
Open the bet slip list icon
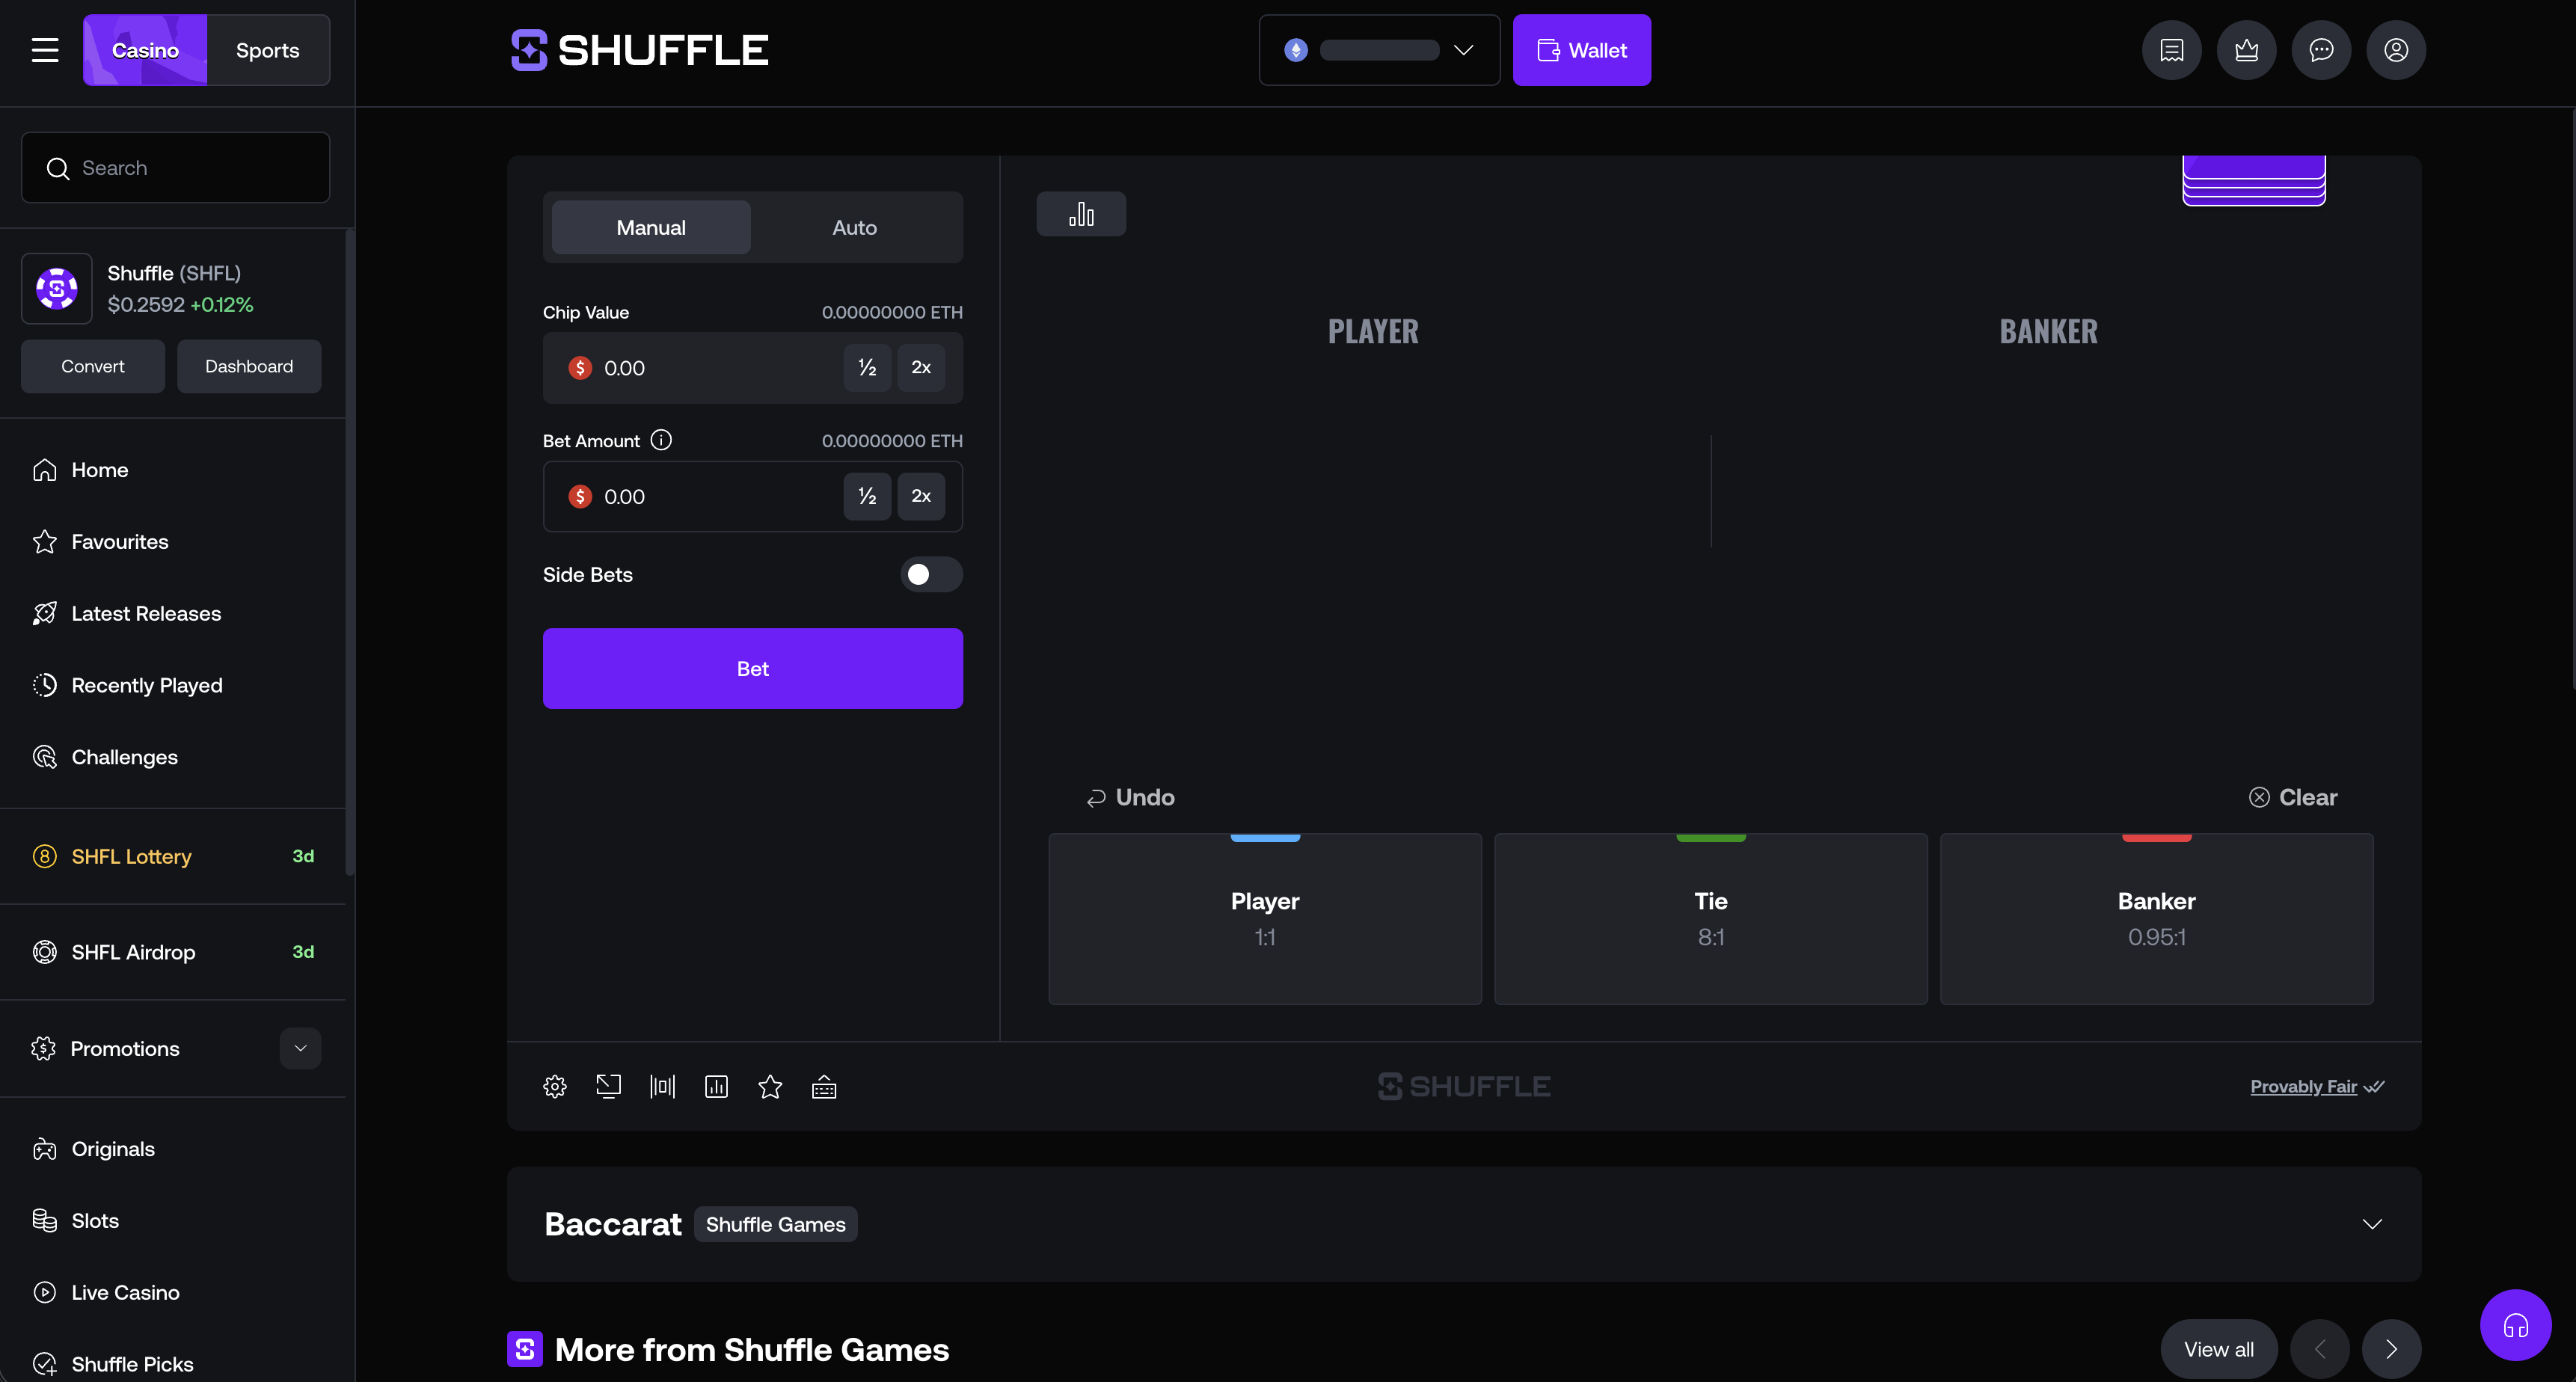2172,50
